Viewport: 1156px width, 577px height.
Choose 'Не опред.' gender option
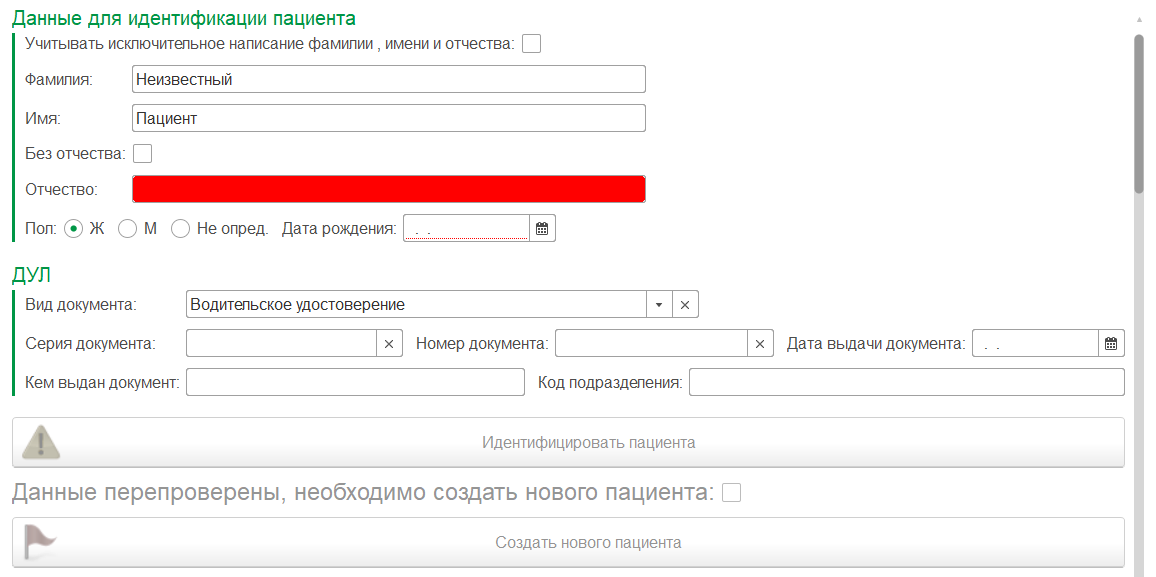(180, 229)
